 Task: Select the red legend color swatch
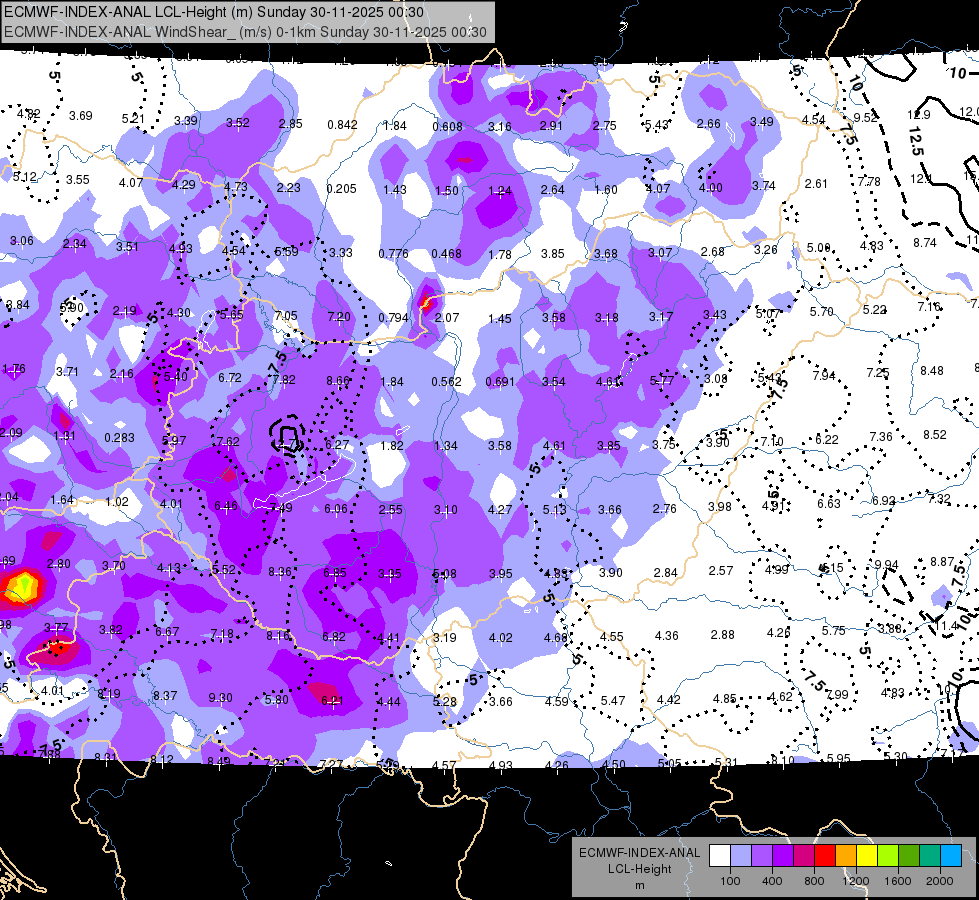[825, 856]
